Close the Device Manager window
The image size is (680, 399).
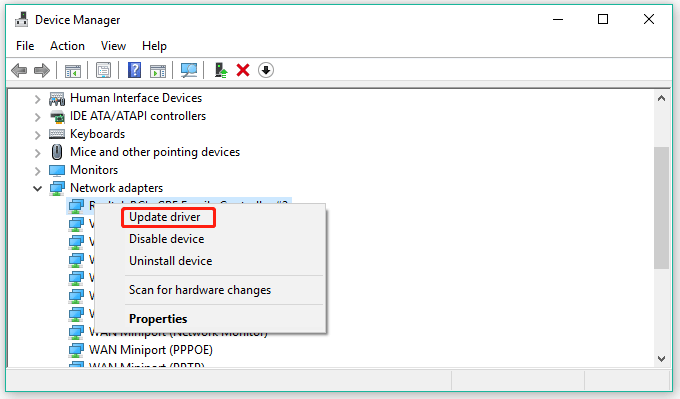pyautogui.click(x=649, y=20)
